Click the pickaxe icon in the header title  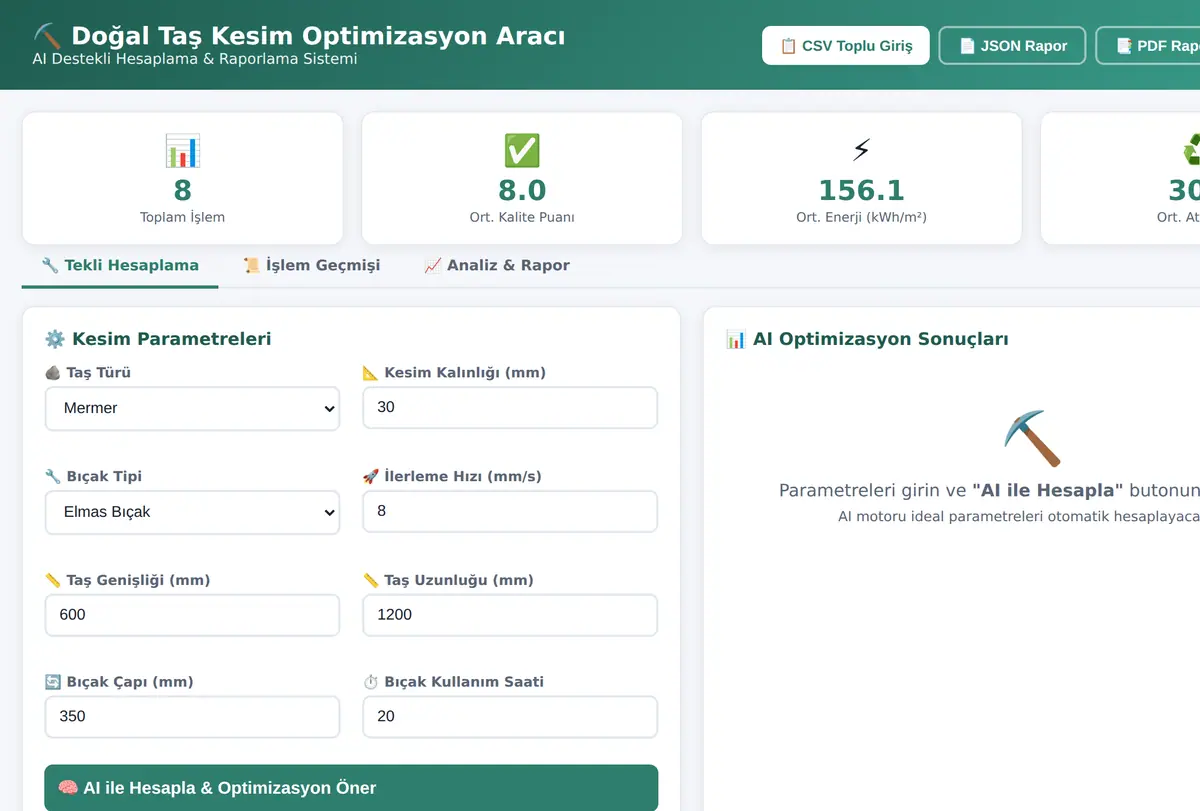(48, 36)
